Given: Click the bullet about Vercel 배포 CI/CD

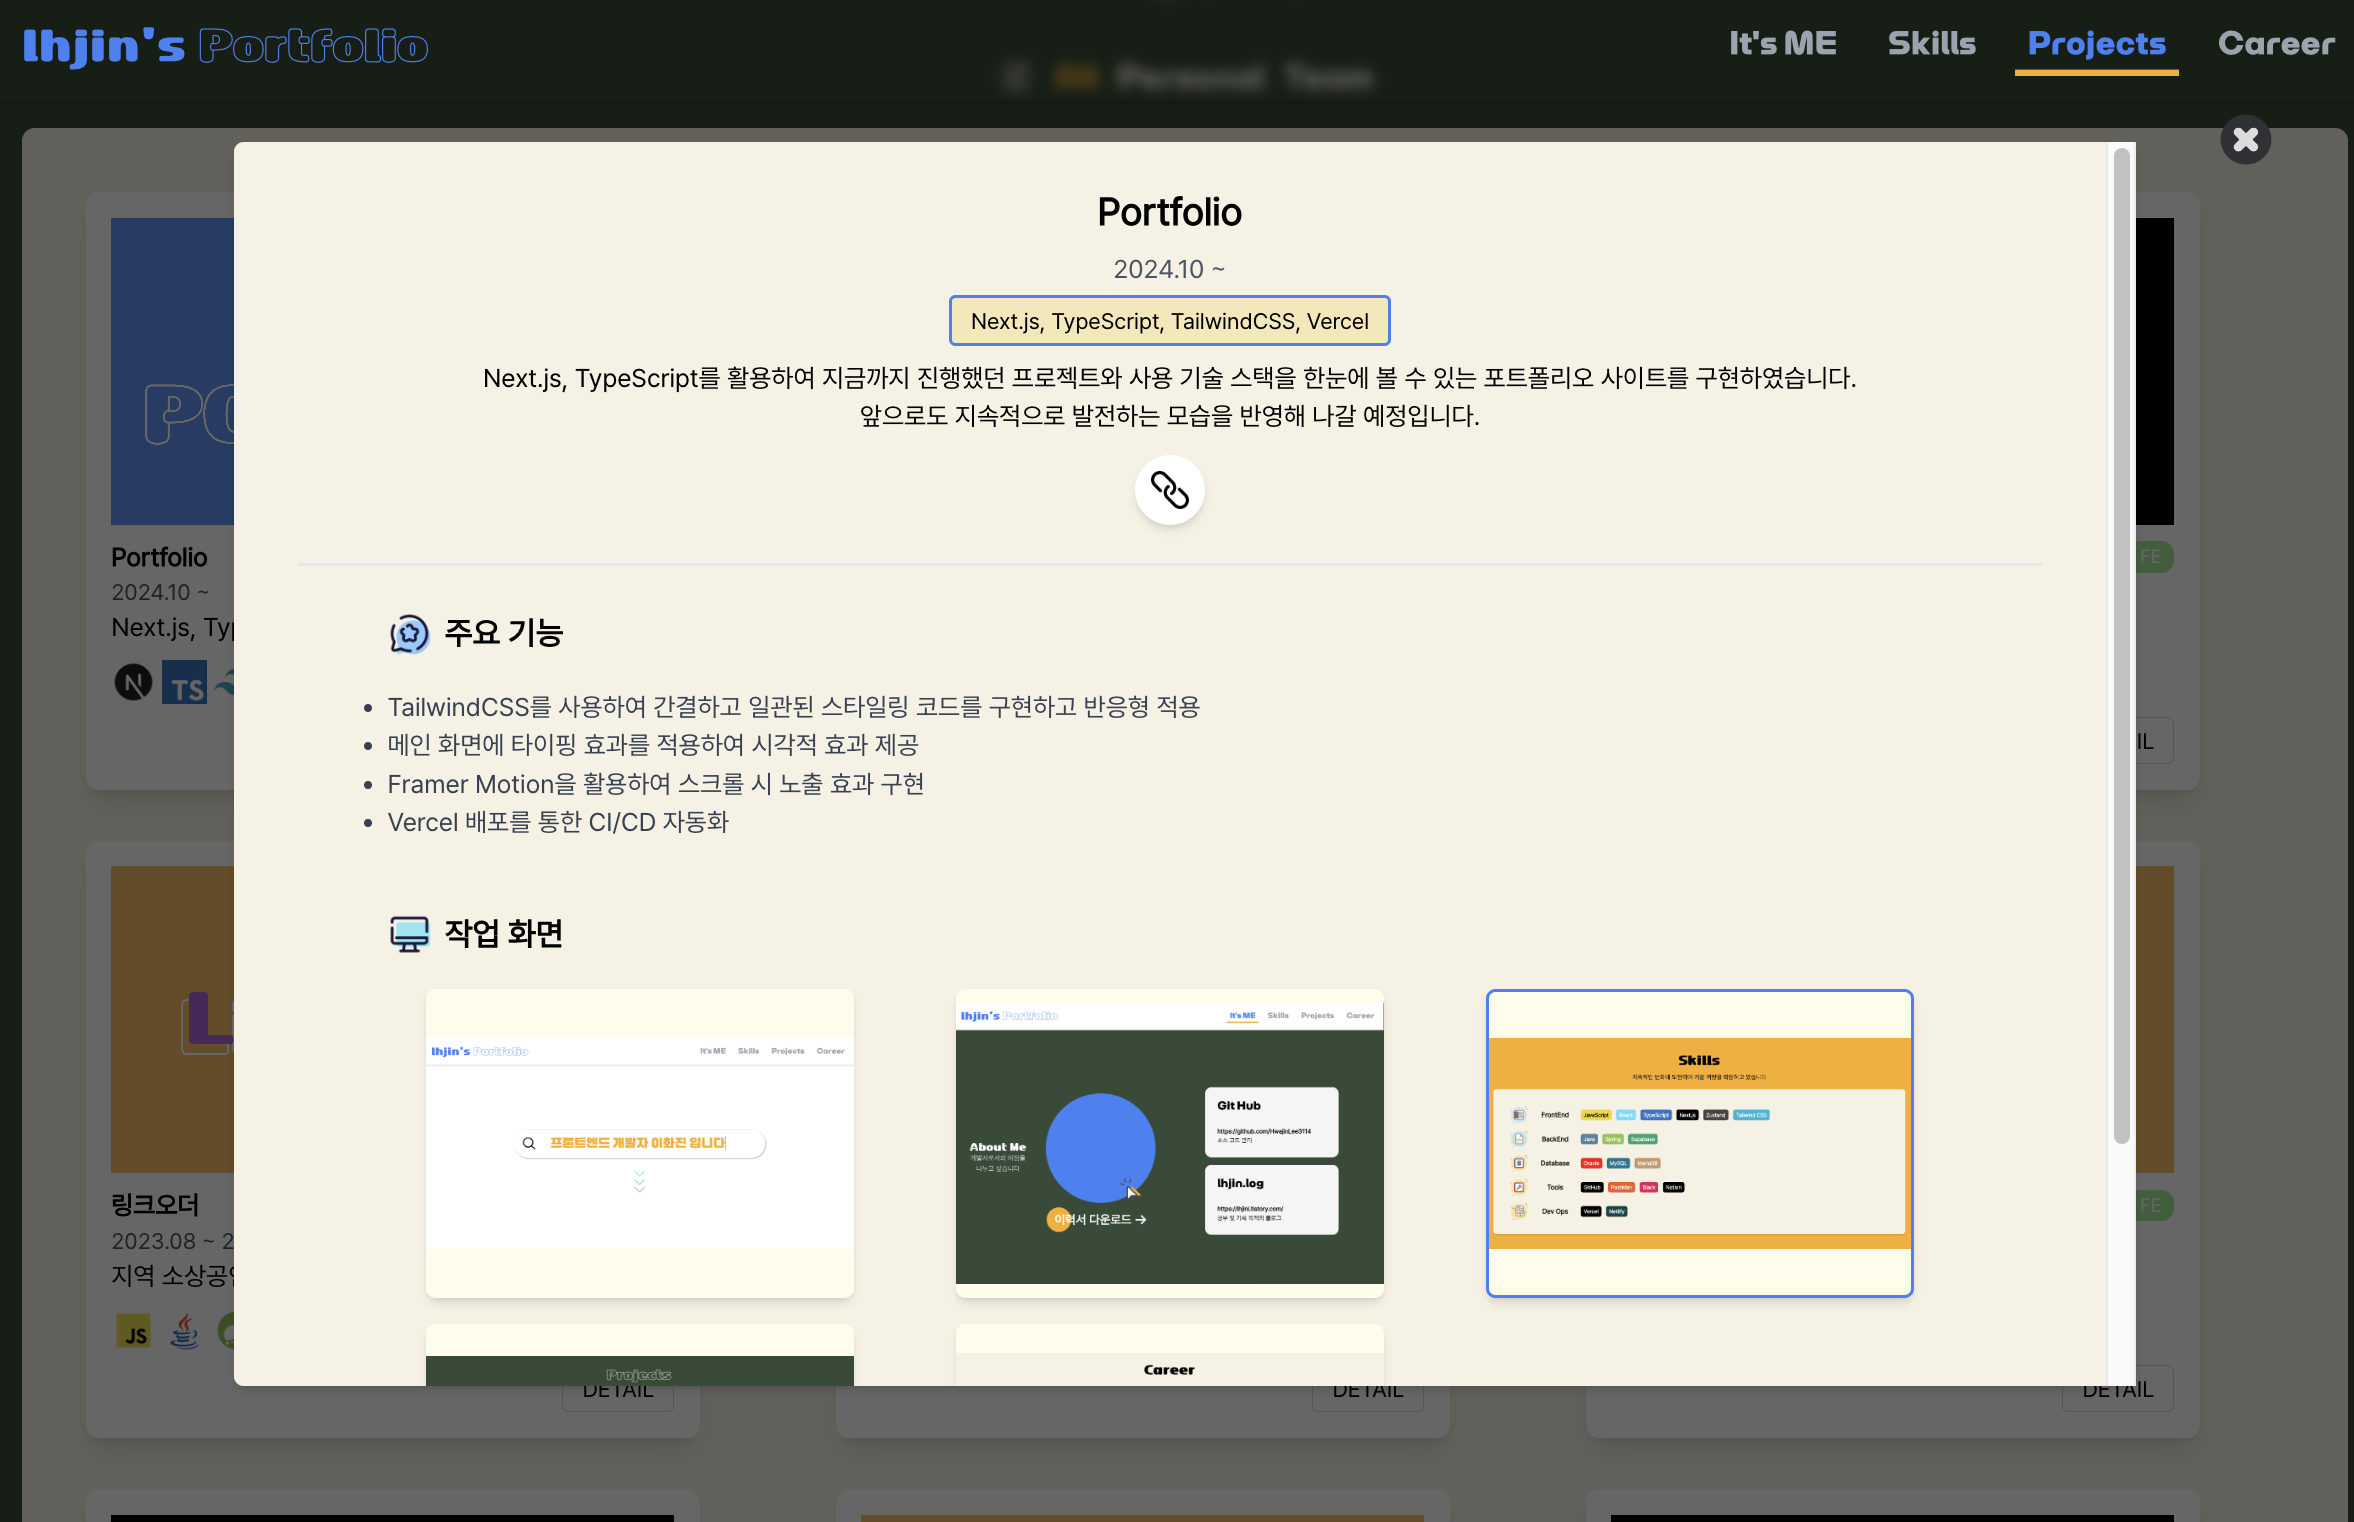Looking at the screenshot, I should 558,822.
